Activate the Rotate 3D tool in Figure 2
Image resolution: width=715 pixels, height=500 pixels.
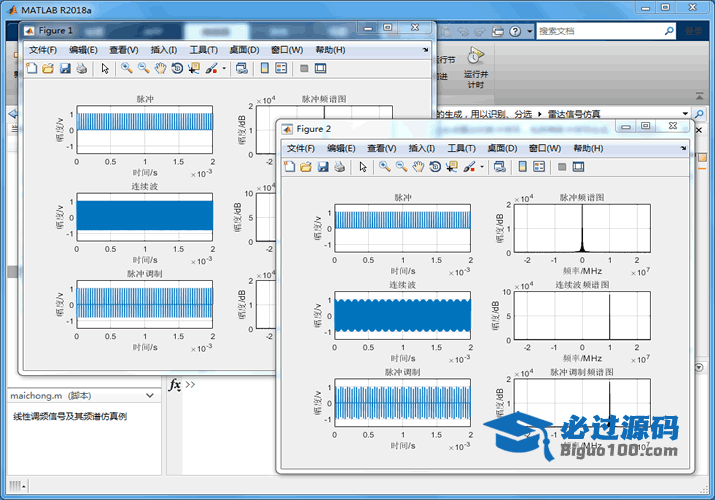(x=435, y=167)
